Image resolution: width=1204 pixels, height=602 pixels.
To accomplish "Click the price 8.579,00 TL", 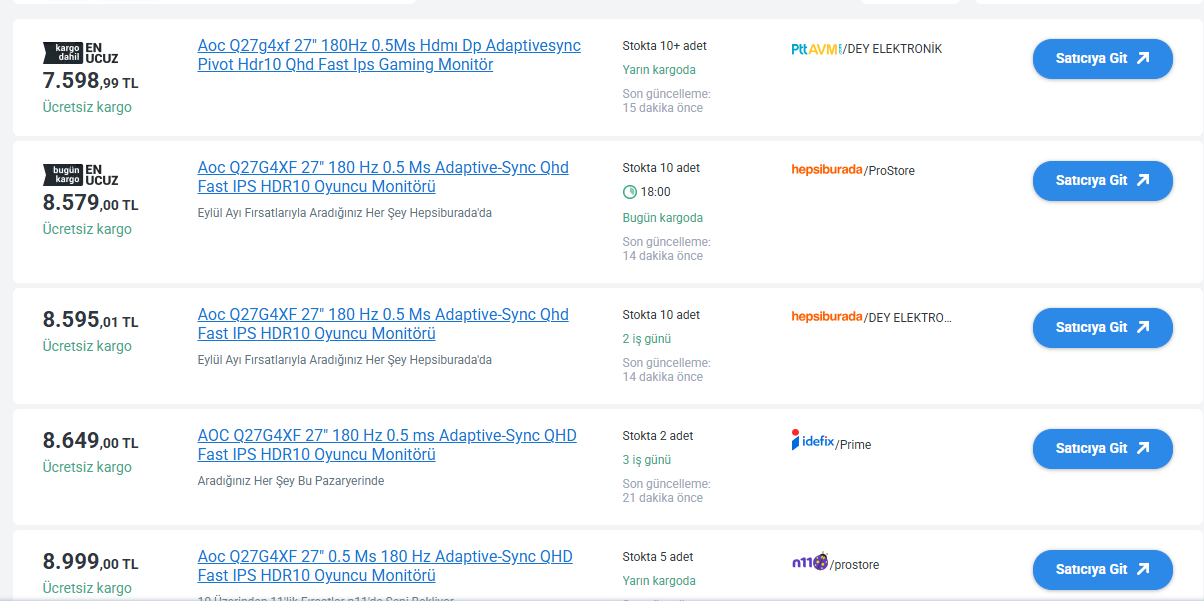I will (90, 203).
